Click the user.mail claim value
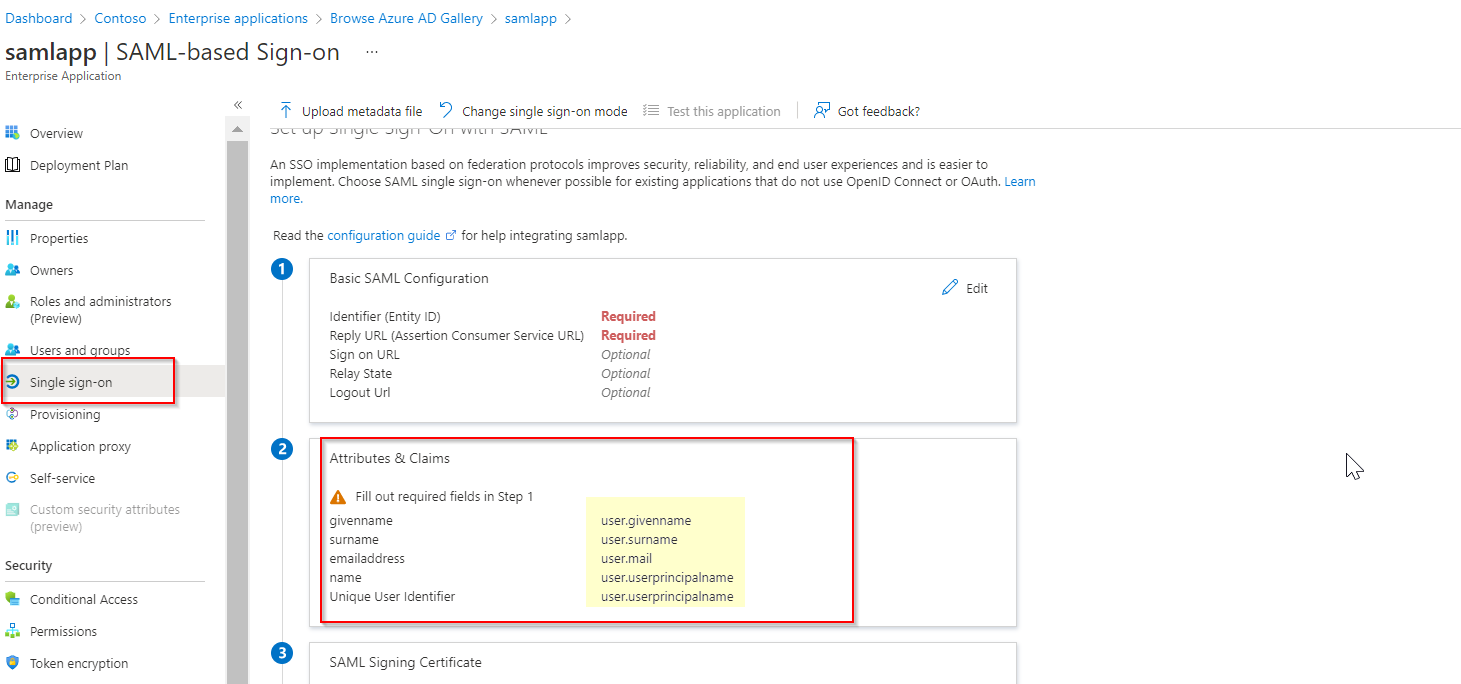 pyautogui.click(x=626, y=558)
